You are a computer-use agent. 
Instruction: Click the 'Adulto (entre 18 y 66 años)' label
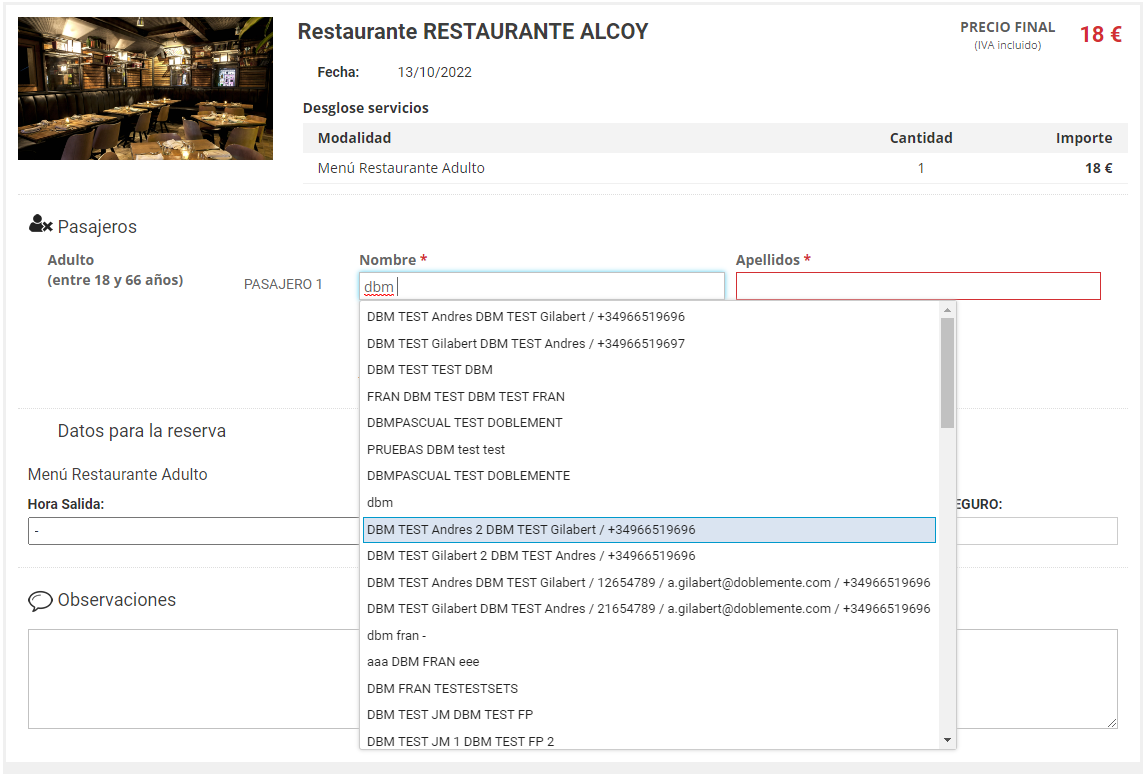[115, 270]
